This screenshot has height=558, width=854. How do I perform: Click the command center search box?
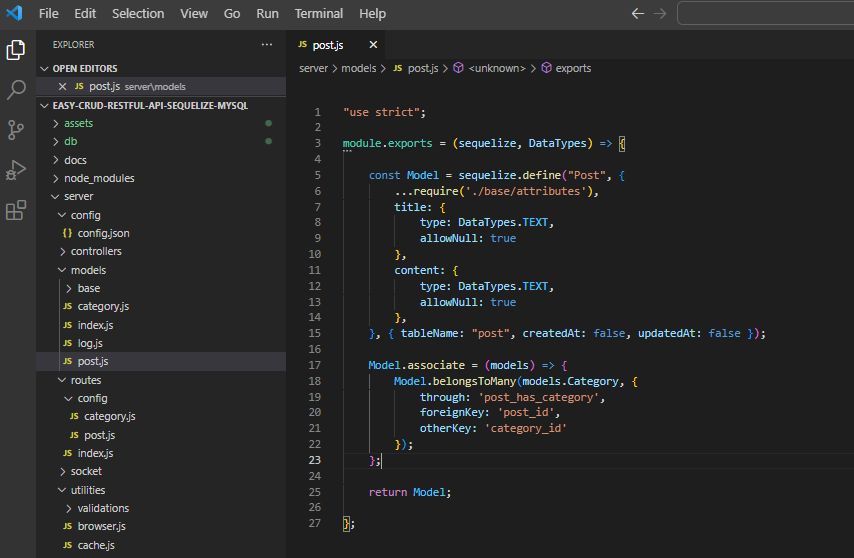click(765, 13)
